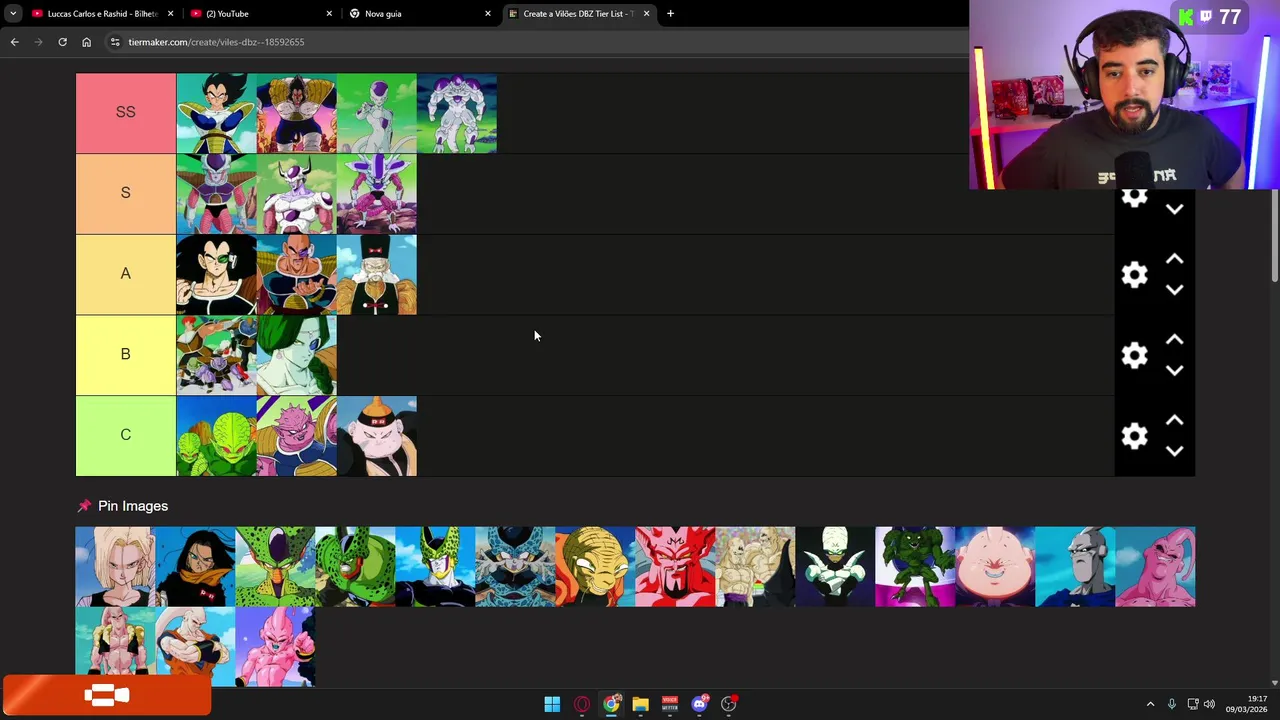Open settings gear for tier A
Viewport: 1280px width, 720px height.
pyautogui.click(x=1134, y=275)
